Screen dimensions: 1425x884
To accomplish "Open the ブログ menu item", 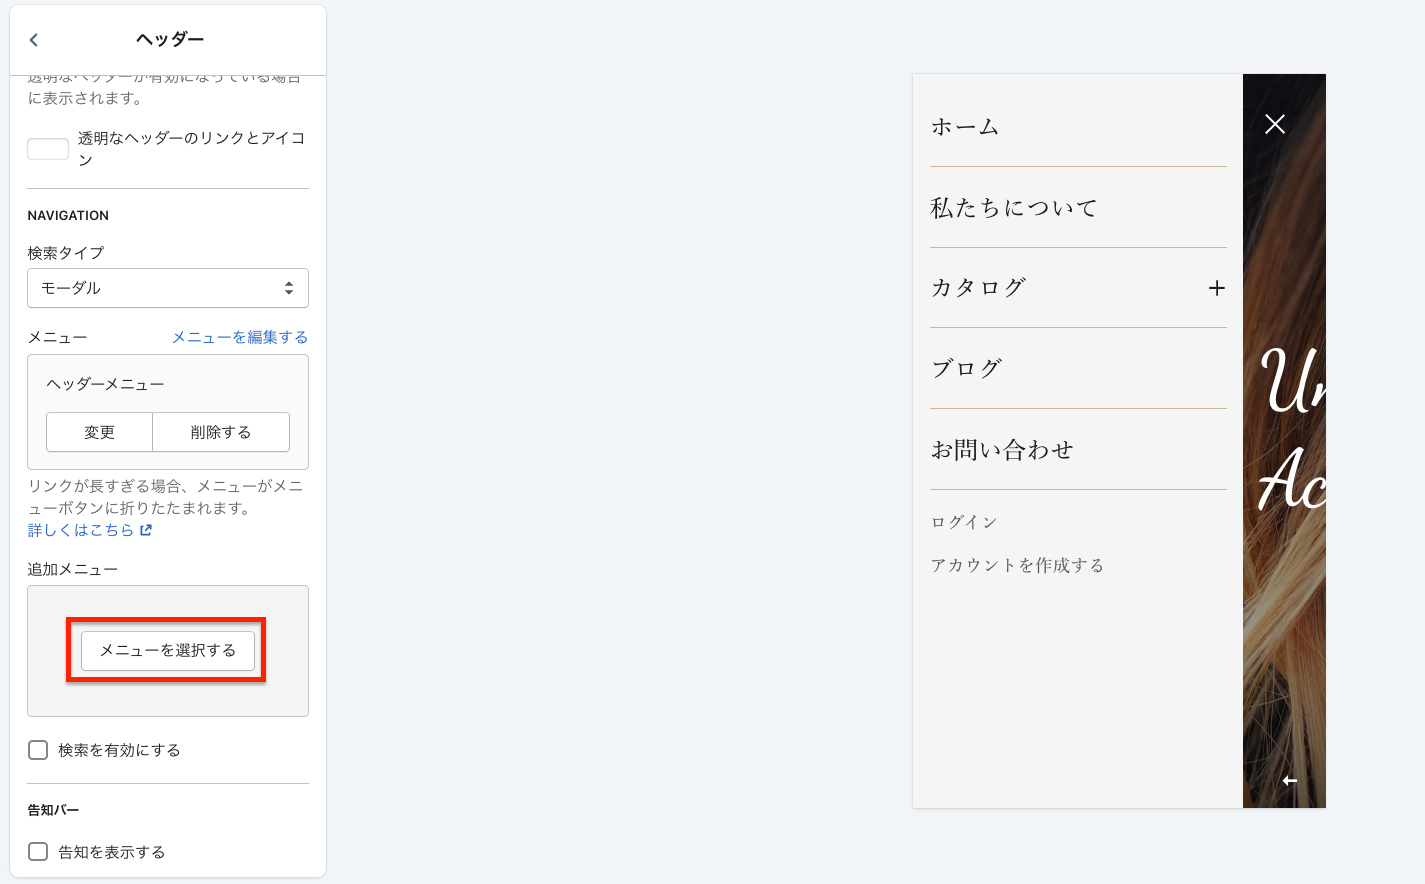I will [966, 369].
